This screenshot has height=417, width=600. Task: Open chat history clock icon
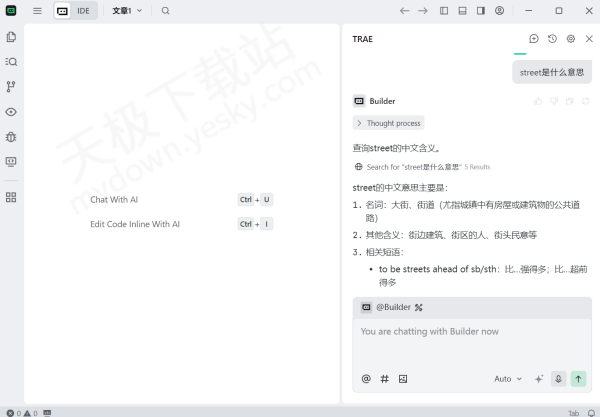[x=552, y=39]
